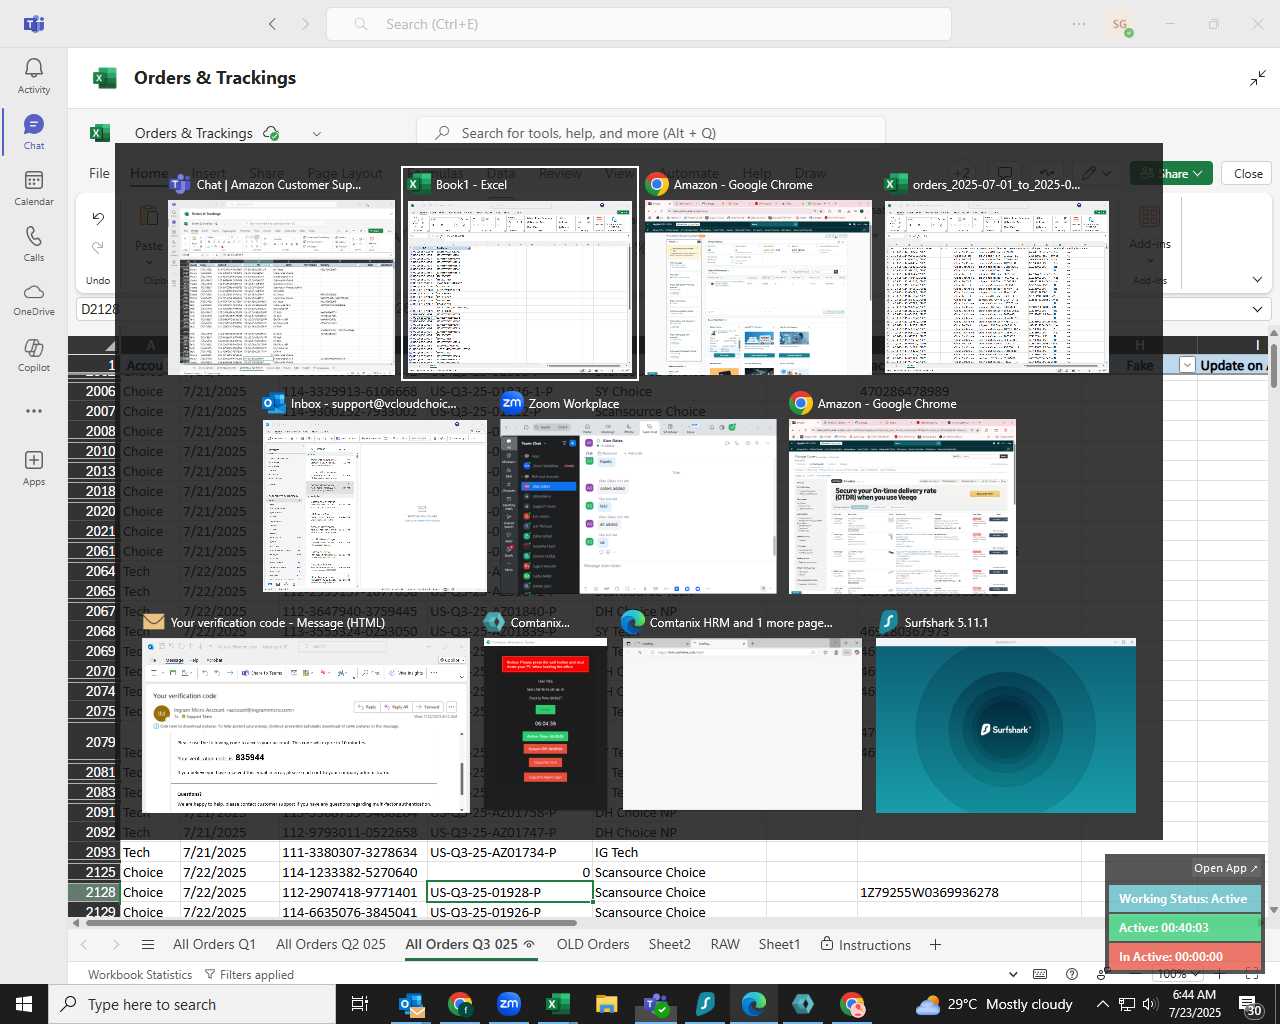
Task: Add a new sheet with plus icon
Action: click(935, 944)
